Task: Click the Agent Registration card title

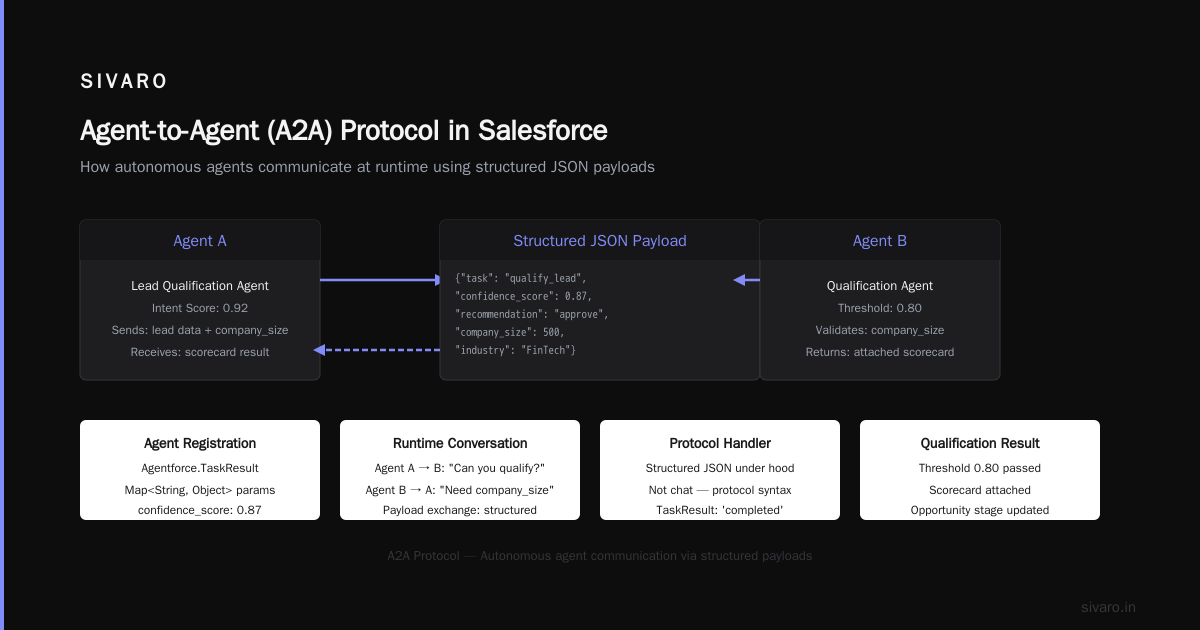Action: click(x=200, y=443)
